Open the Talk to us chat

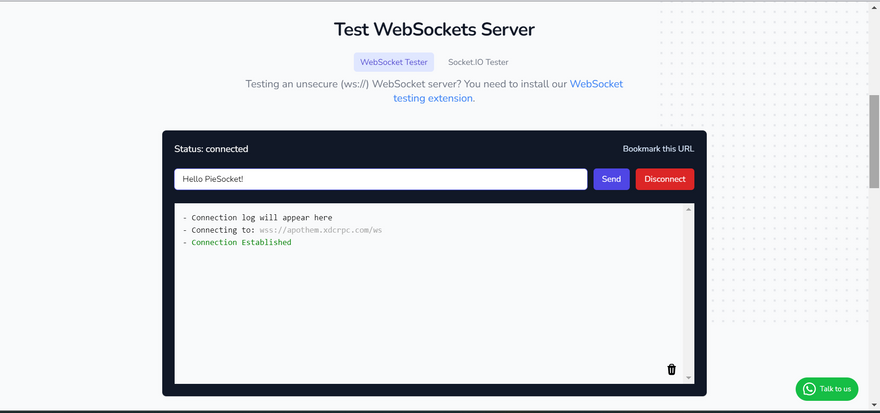(834, 389)
